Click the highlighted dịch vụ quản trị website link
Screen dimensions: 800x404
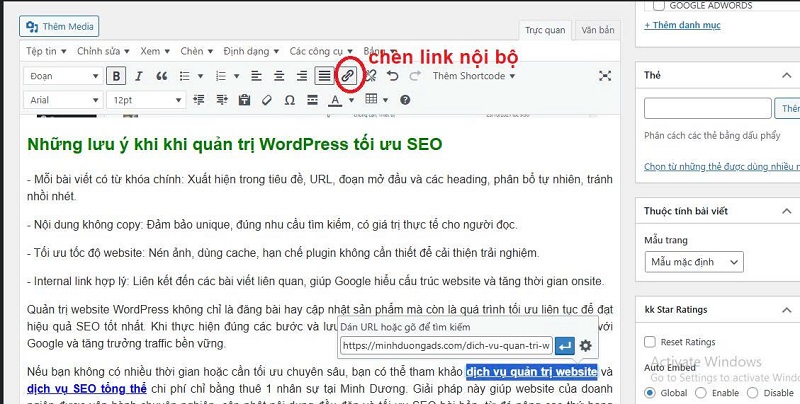tap(531, 371)
